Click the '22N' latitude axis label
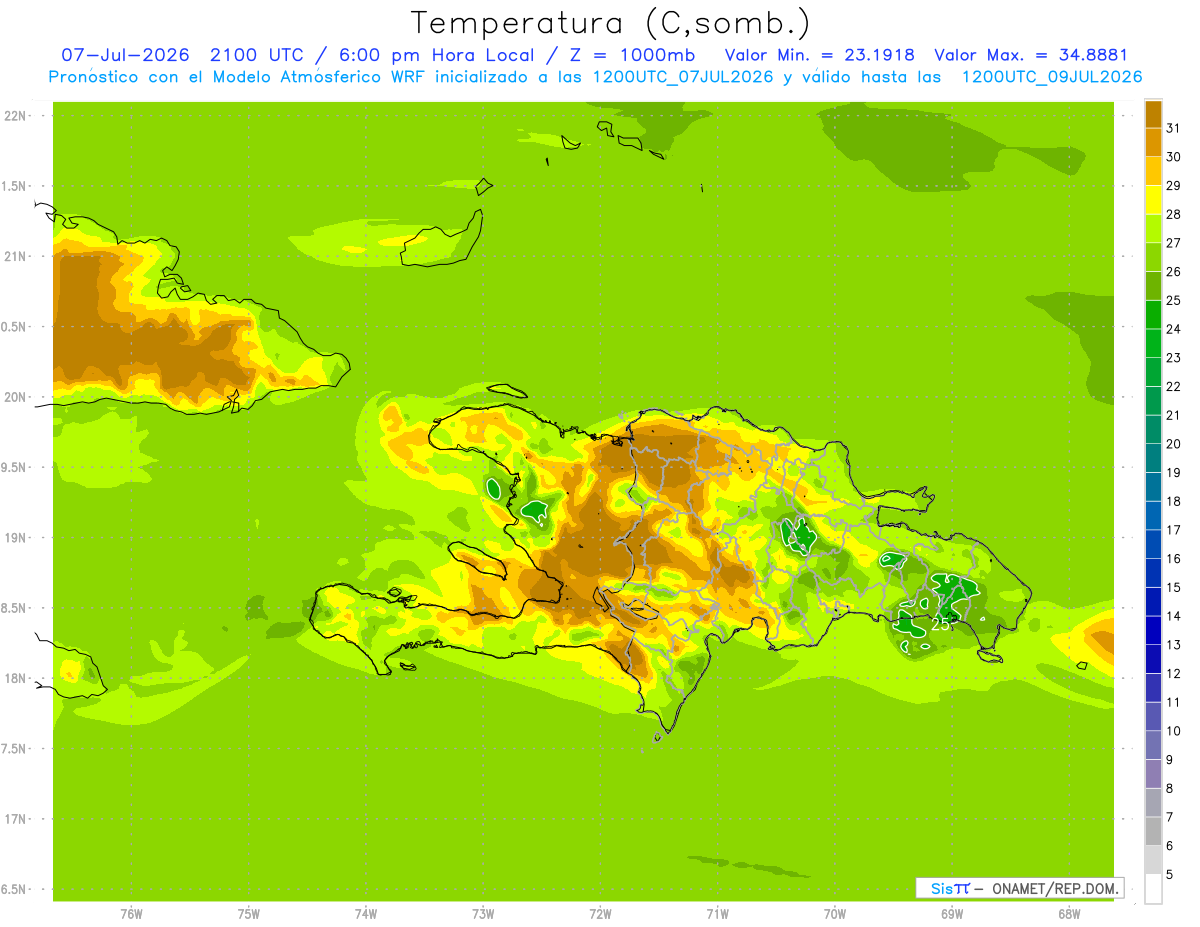This screenshot has height=927, width=1200. 14,116
